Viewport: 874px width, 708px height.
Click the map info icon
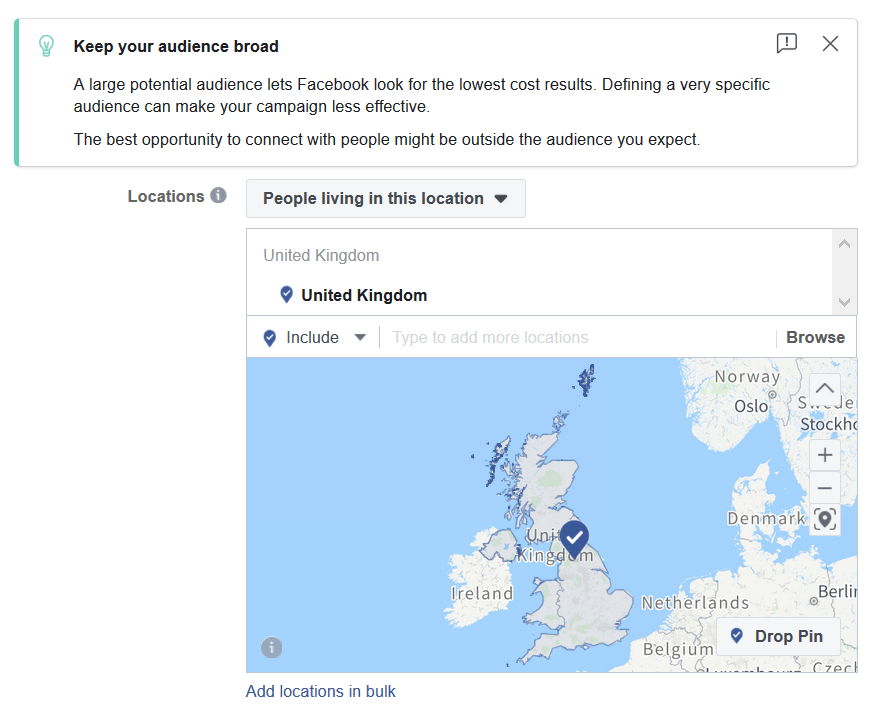[271, 647]
